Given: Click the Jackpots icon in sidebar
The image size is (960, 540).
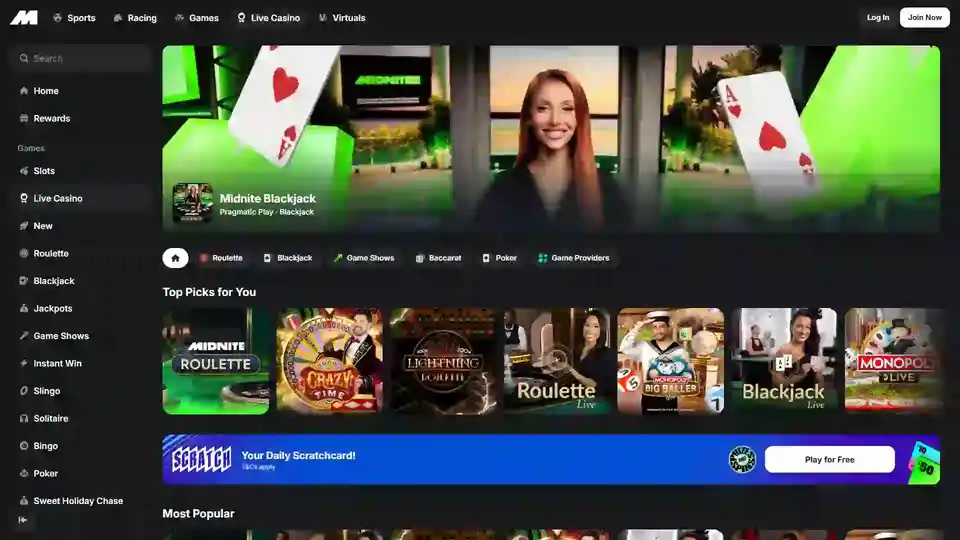Looking at the screenshot, I should 24,309.
